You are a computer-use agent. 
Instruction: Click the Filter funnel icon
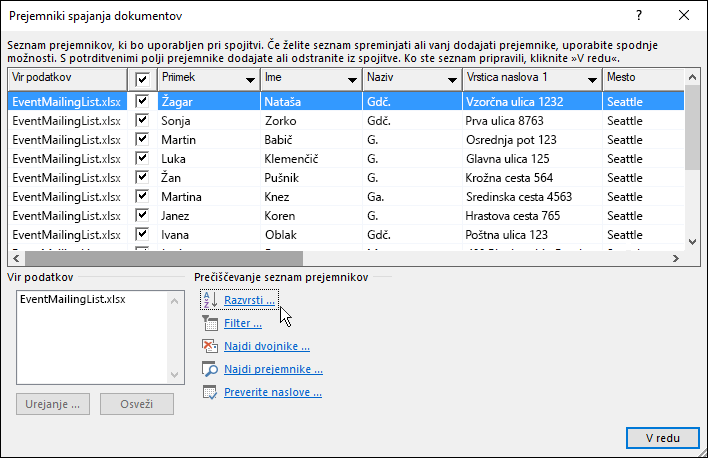click(210, 323)
